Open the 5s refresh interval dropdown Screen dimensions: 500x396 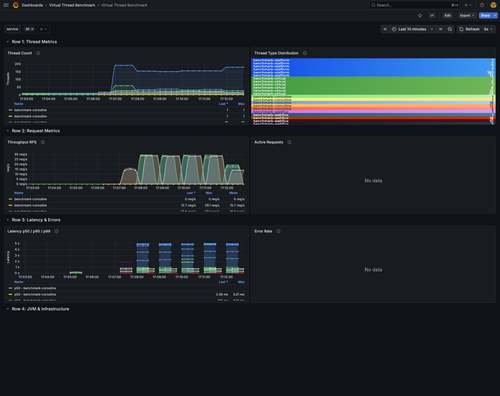(x=488, y=29)
